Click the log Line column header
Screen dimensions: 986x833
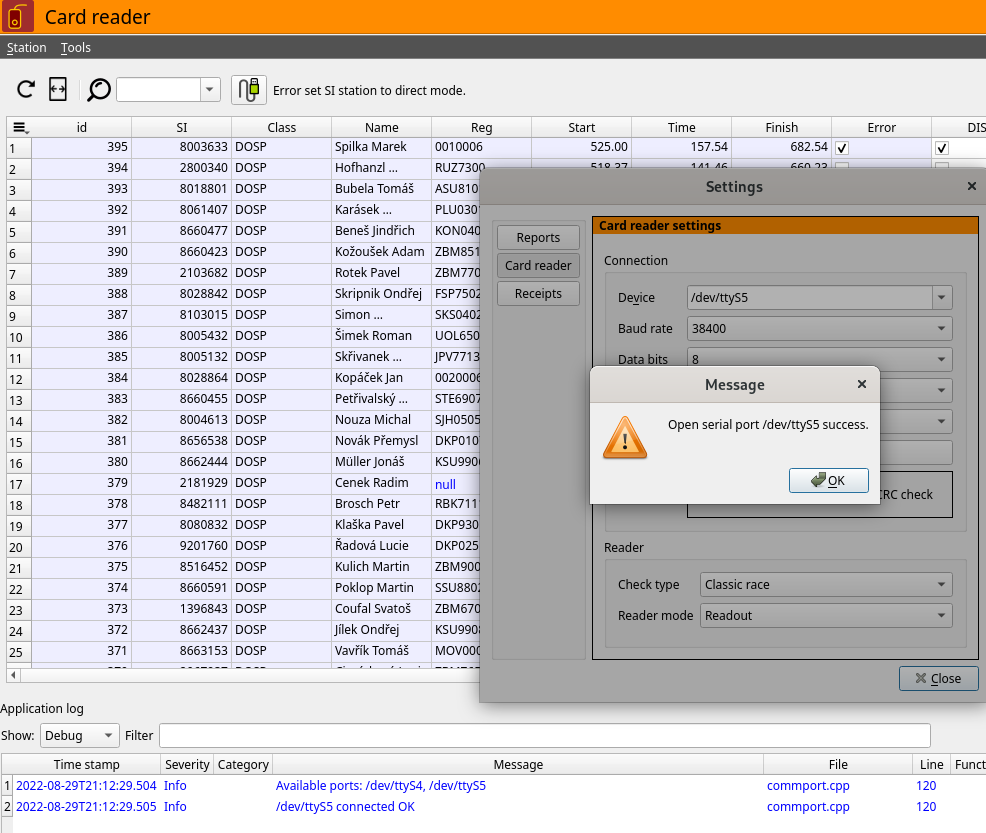931,764
